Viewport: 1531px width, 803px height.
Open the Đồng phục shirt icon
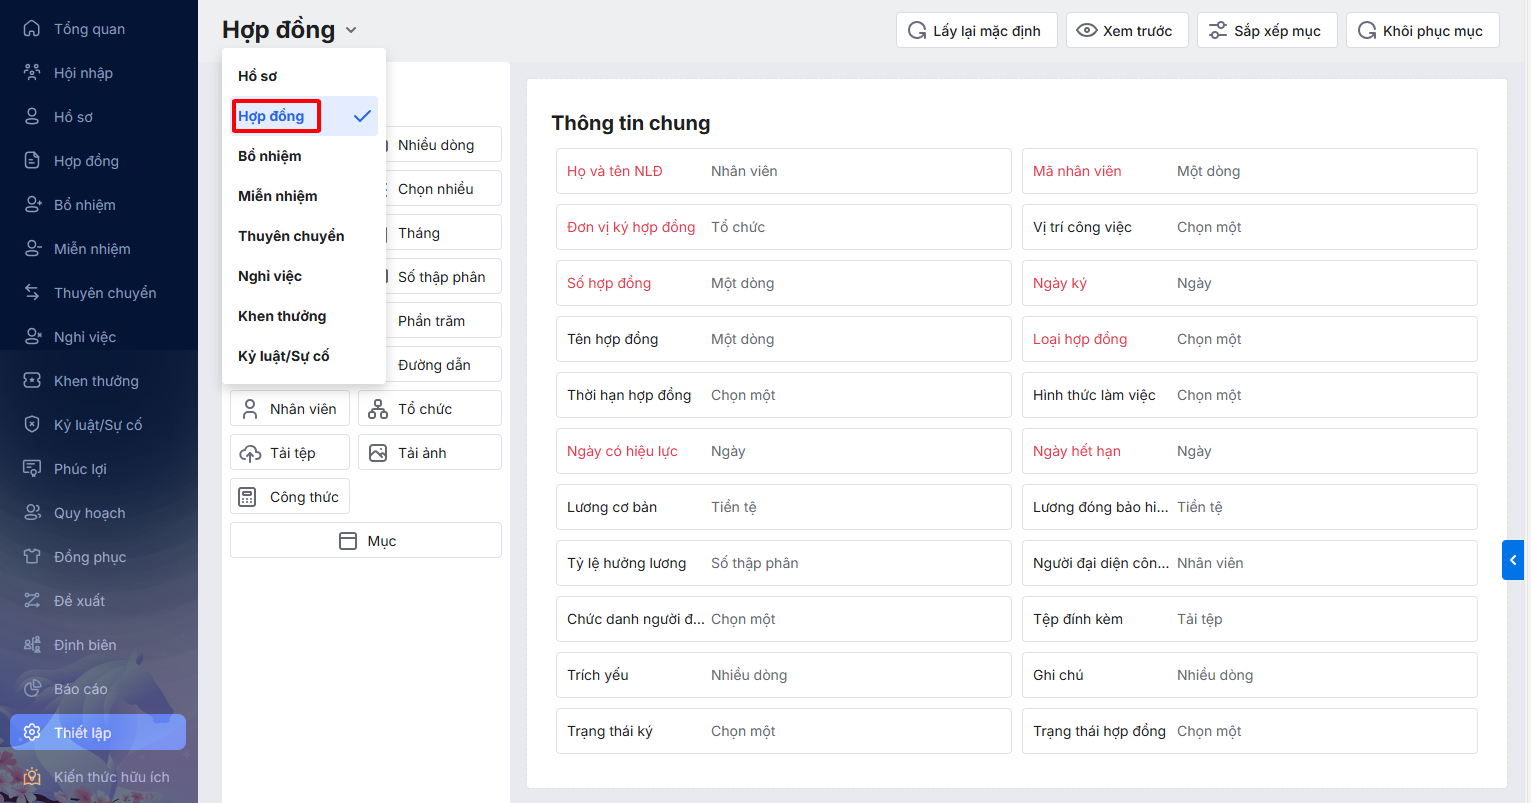[x=32, y=557]
